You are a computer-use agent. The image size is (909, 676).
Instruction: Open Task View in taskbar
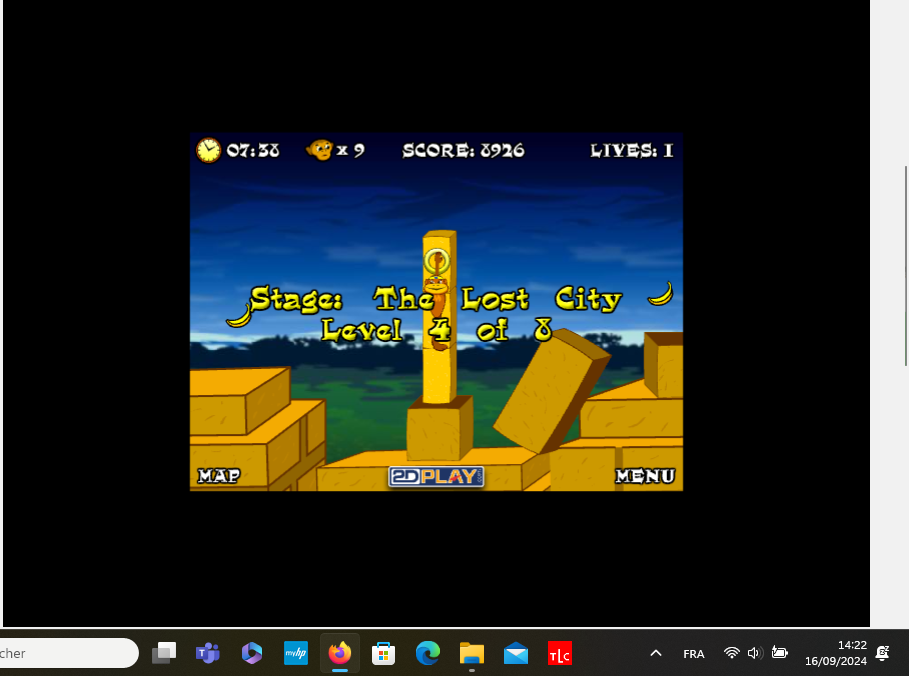click(x=164, y=653)
